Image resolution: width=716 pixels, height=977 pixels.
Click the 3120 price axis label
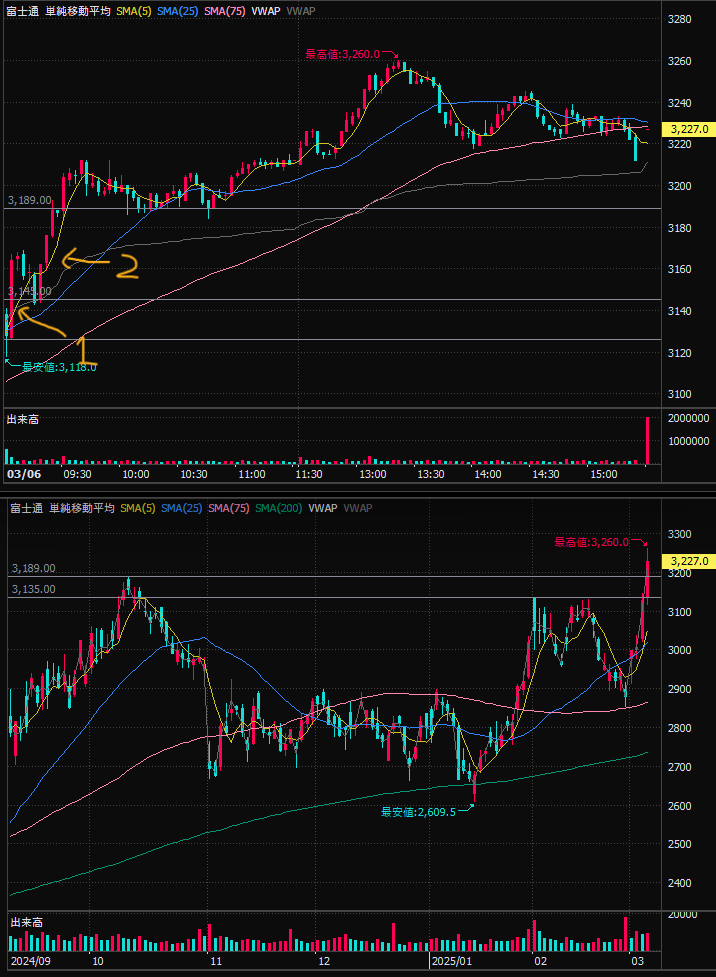pos(679,353)
